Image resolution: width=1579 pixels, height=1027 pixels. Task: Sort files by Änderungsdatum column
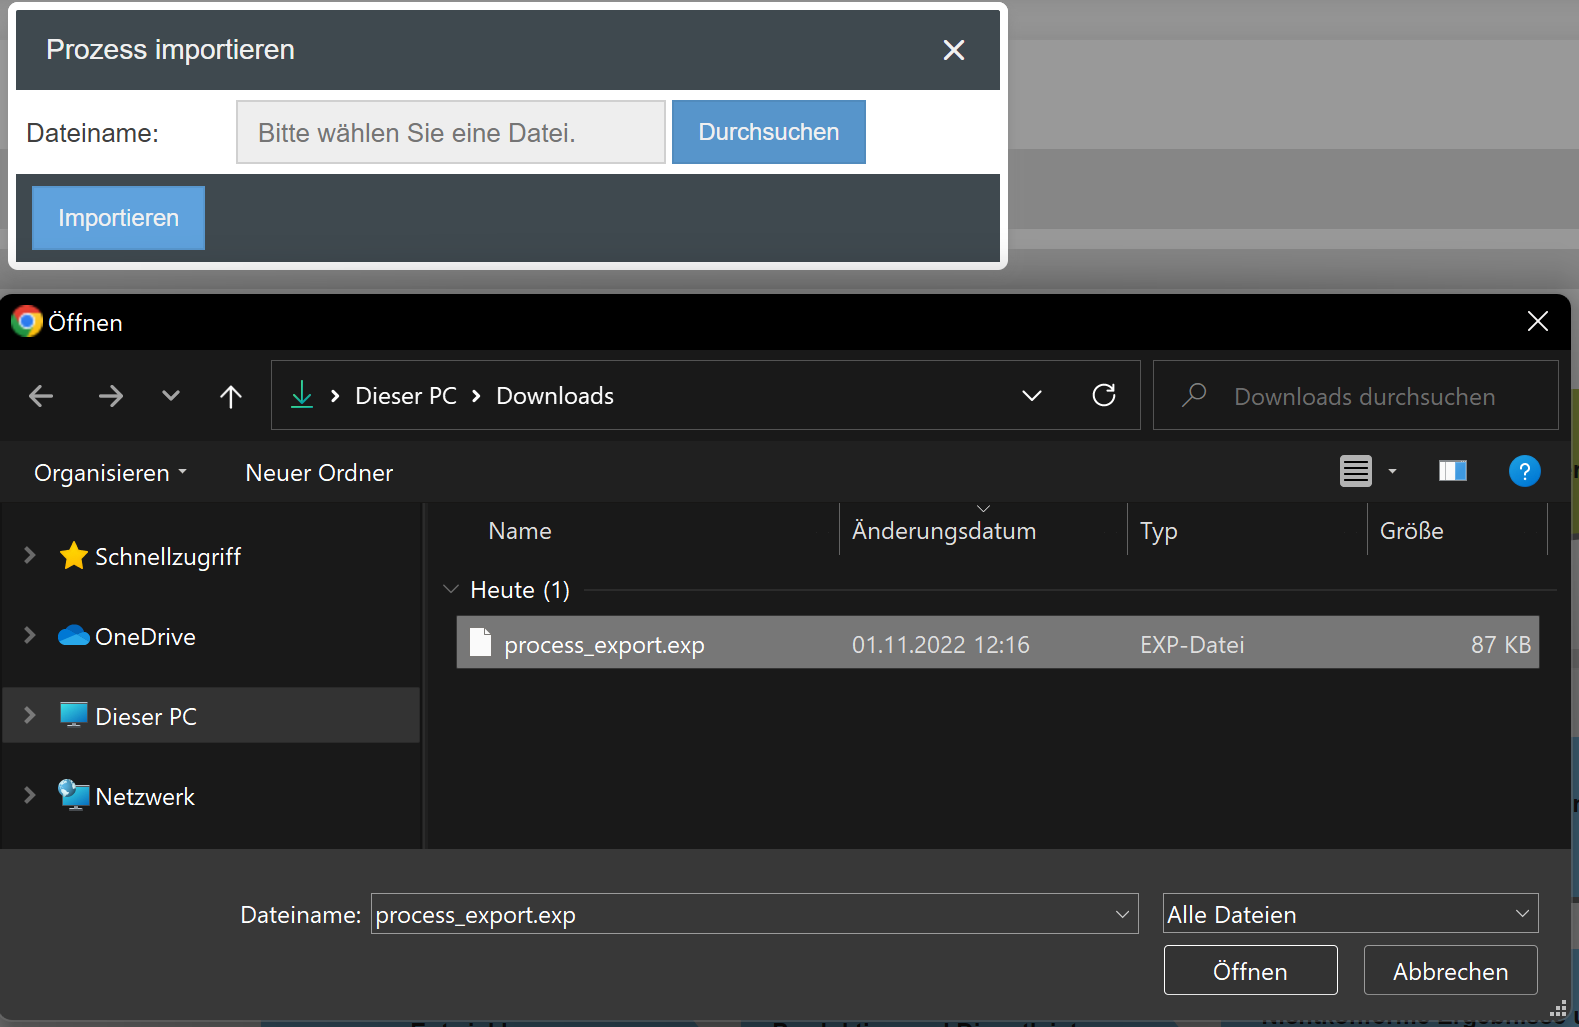coord(943,531)
